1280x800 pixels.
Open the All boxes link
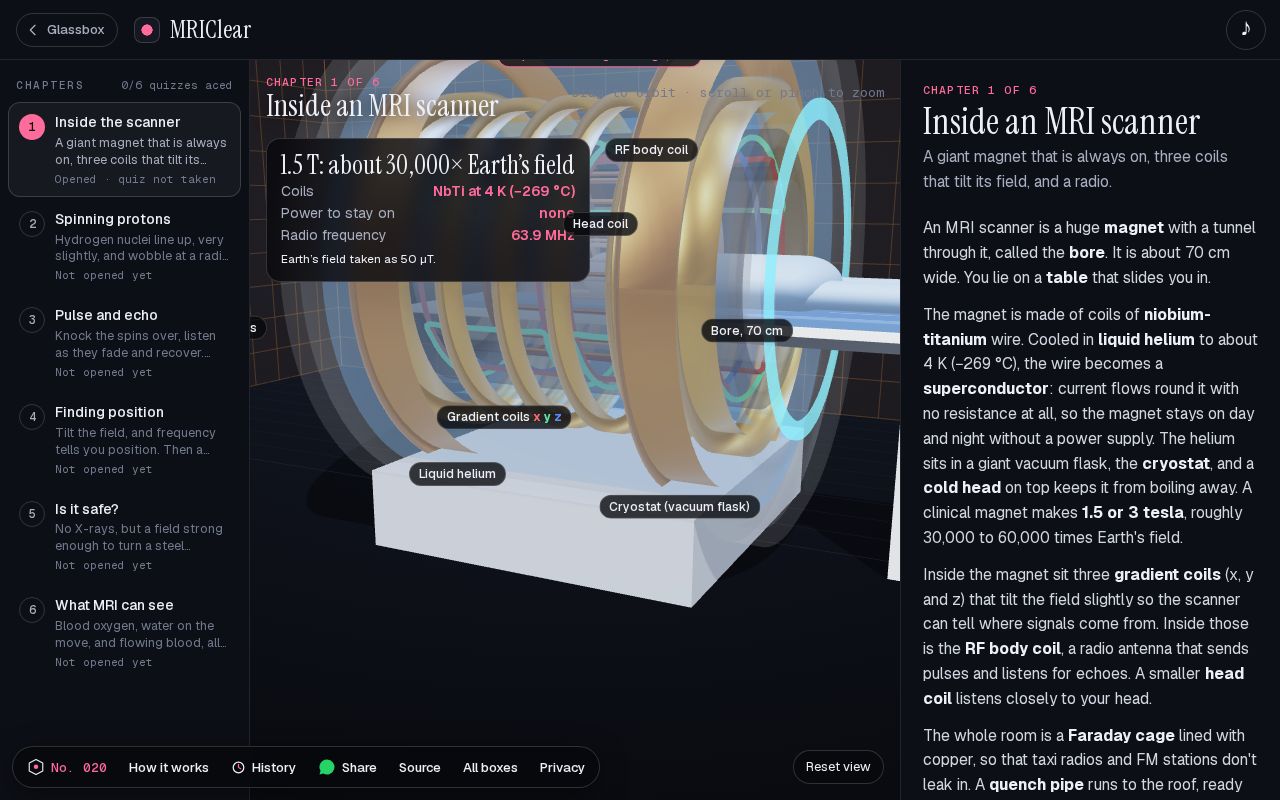click(490, 767)
